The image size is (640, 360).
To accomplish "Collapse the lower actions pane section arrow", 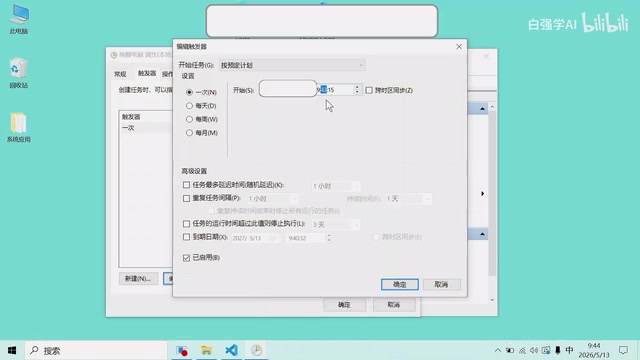I will click(x=482, y=234).
